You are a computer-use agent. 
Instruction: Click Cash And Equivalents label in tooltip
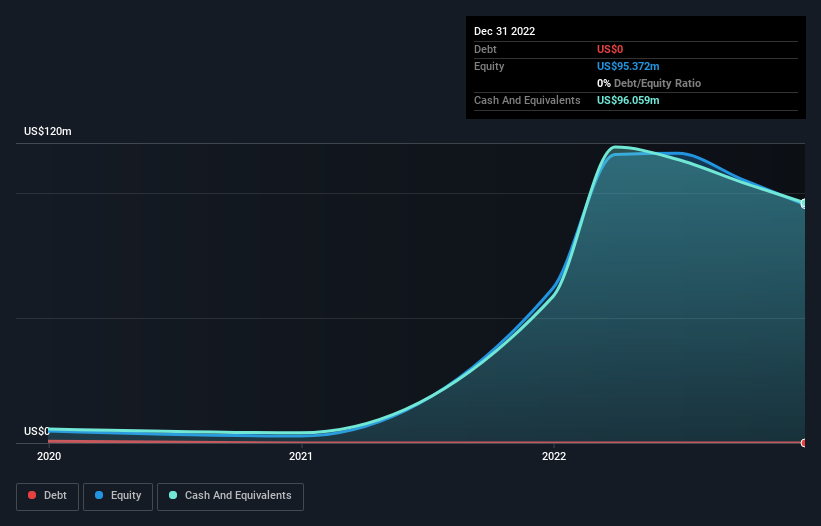pos(527,100)
